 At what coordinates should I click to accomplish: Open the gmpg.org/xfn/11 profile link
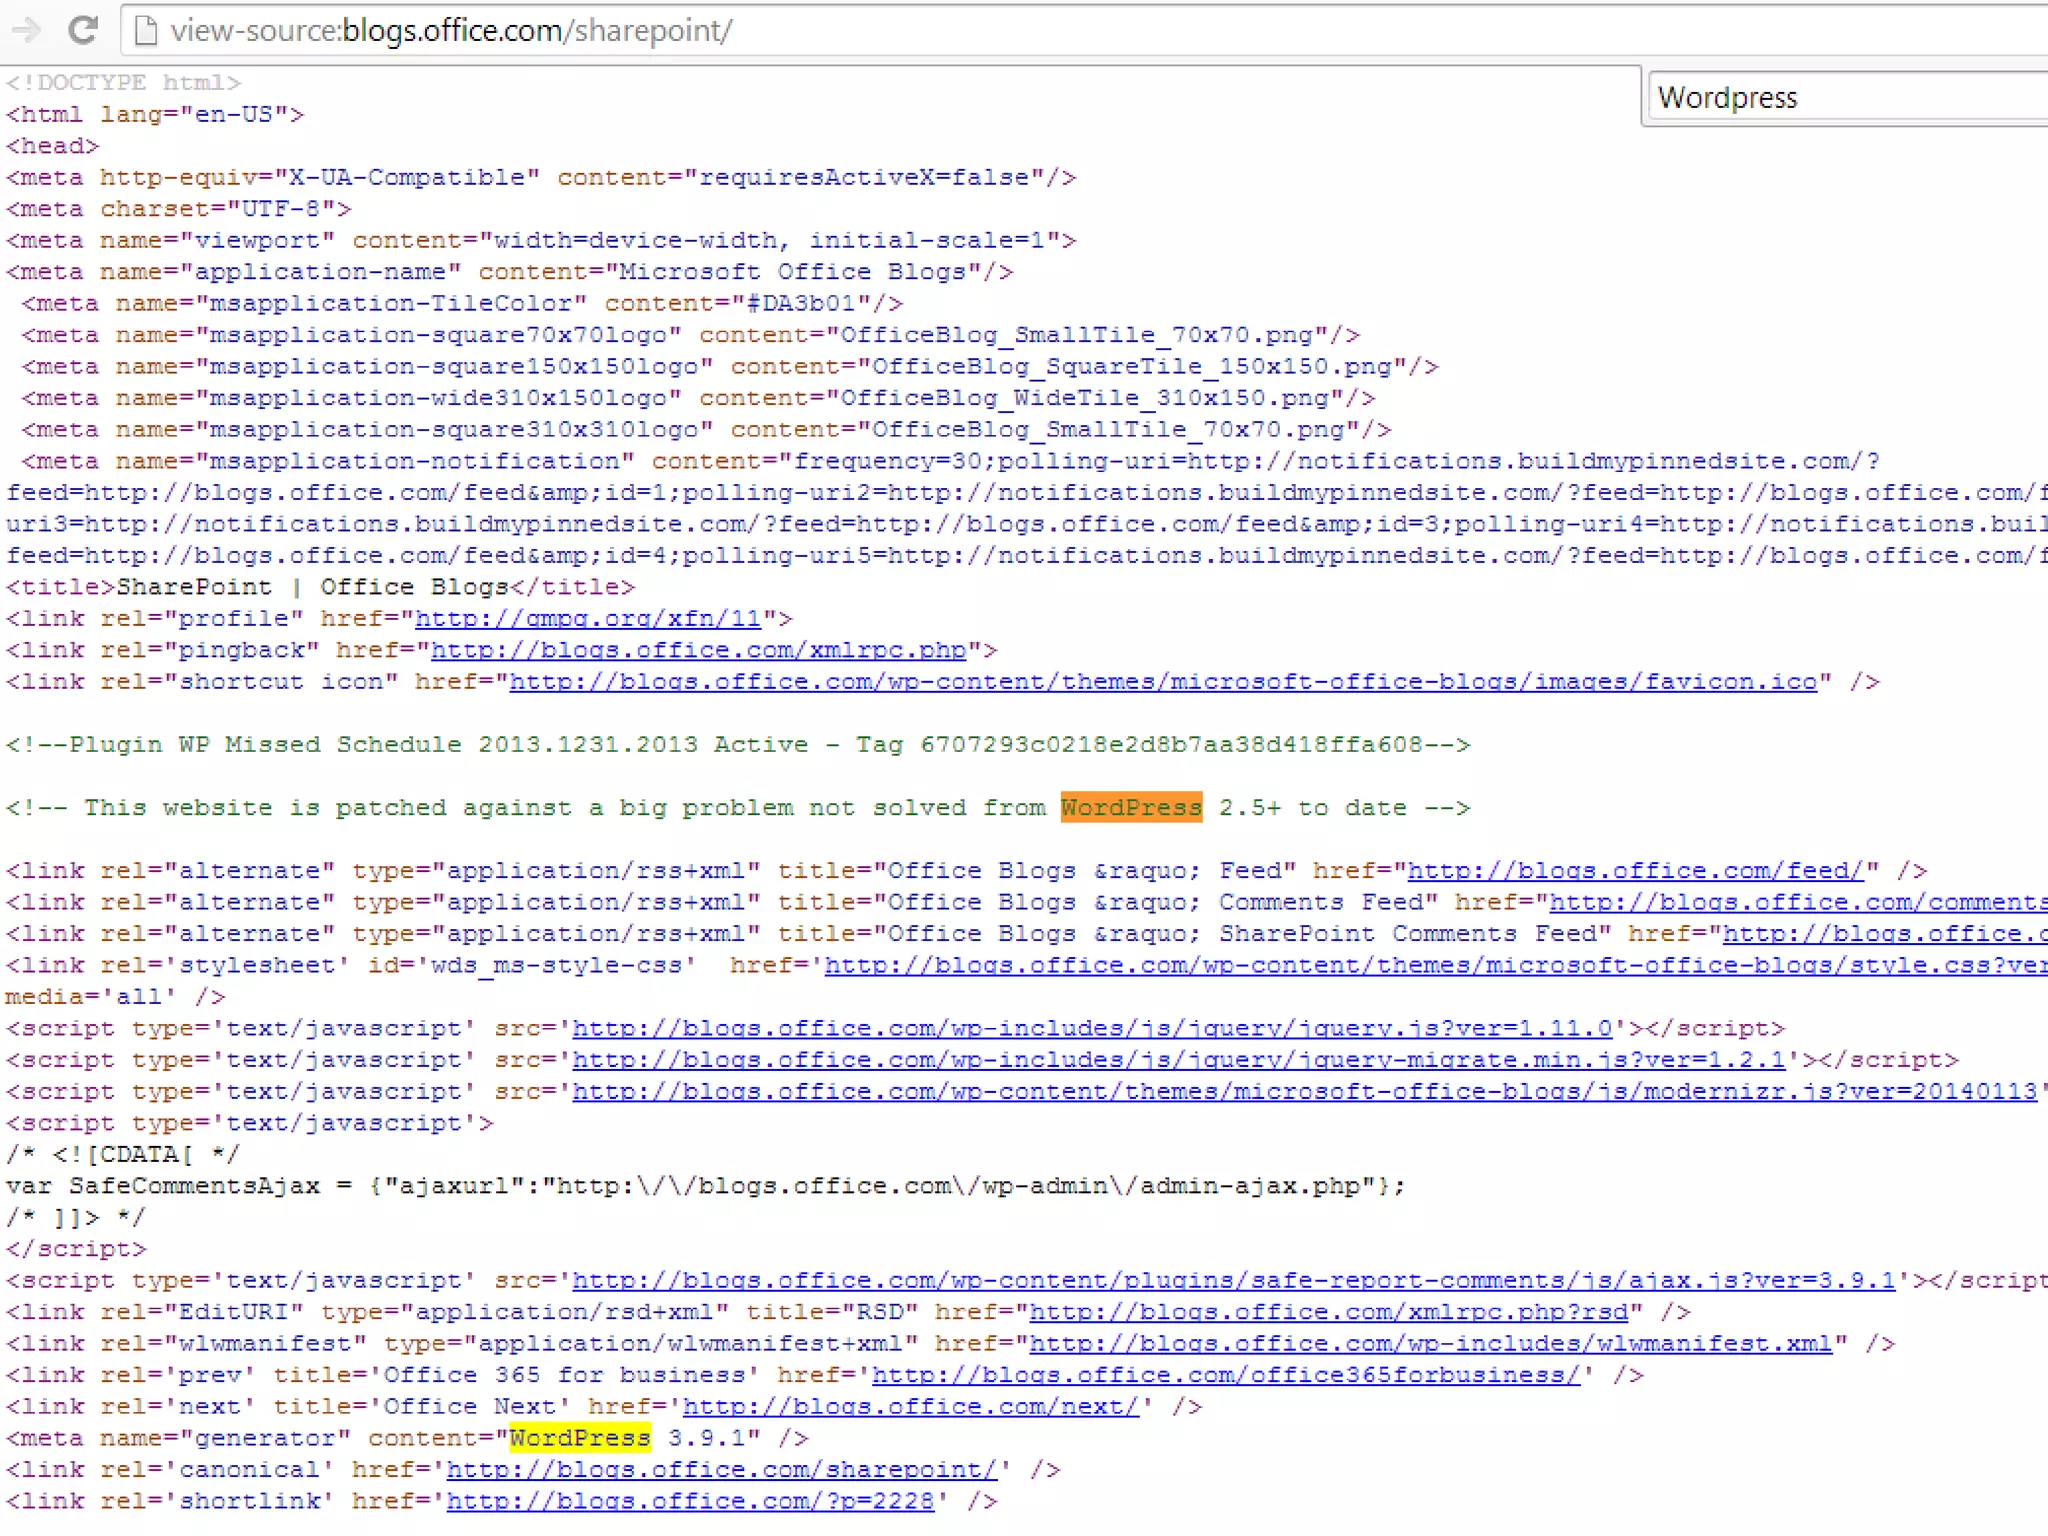pos(588,619)
